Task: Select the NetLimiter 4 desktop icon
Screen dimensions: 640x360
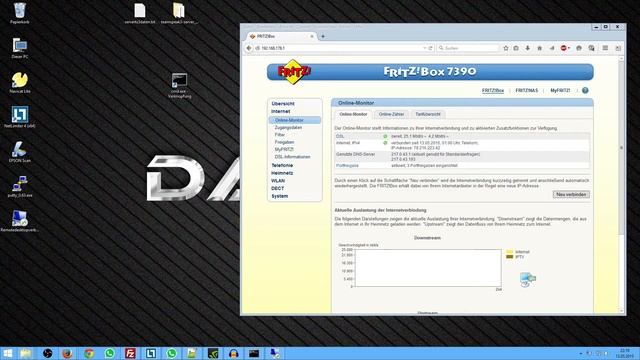Action: point(20,117)
